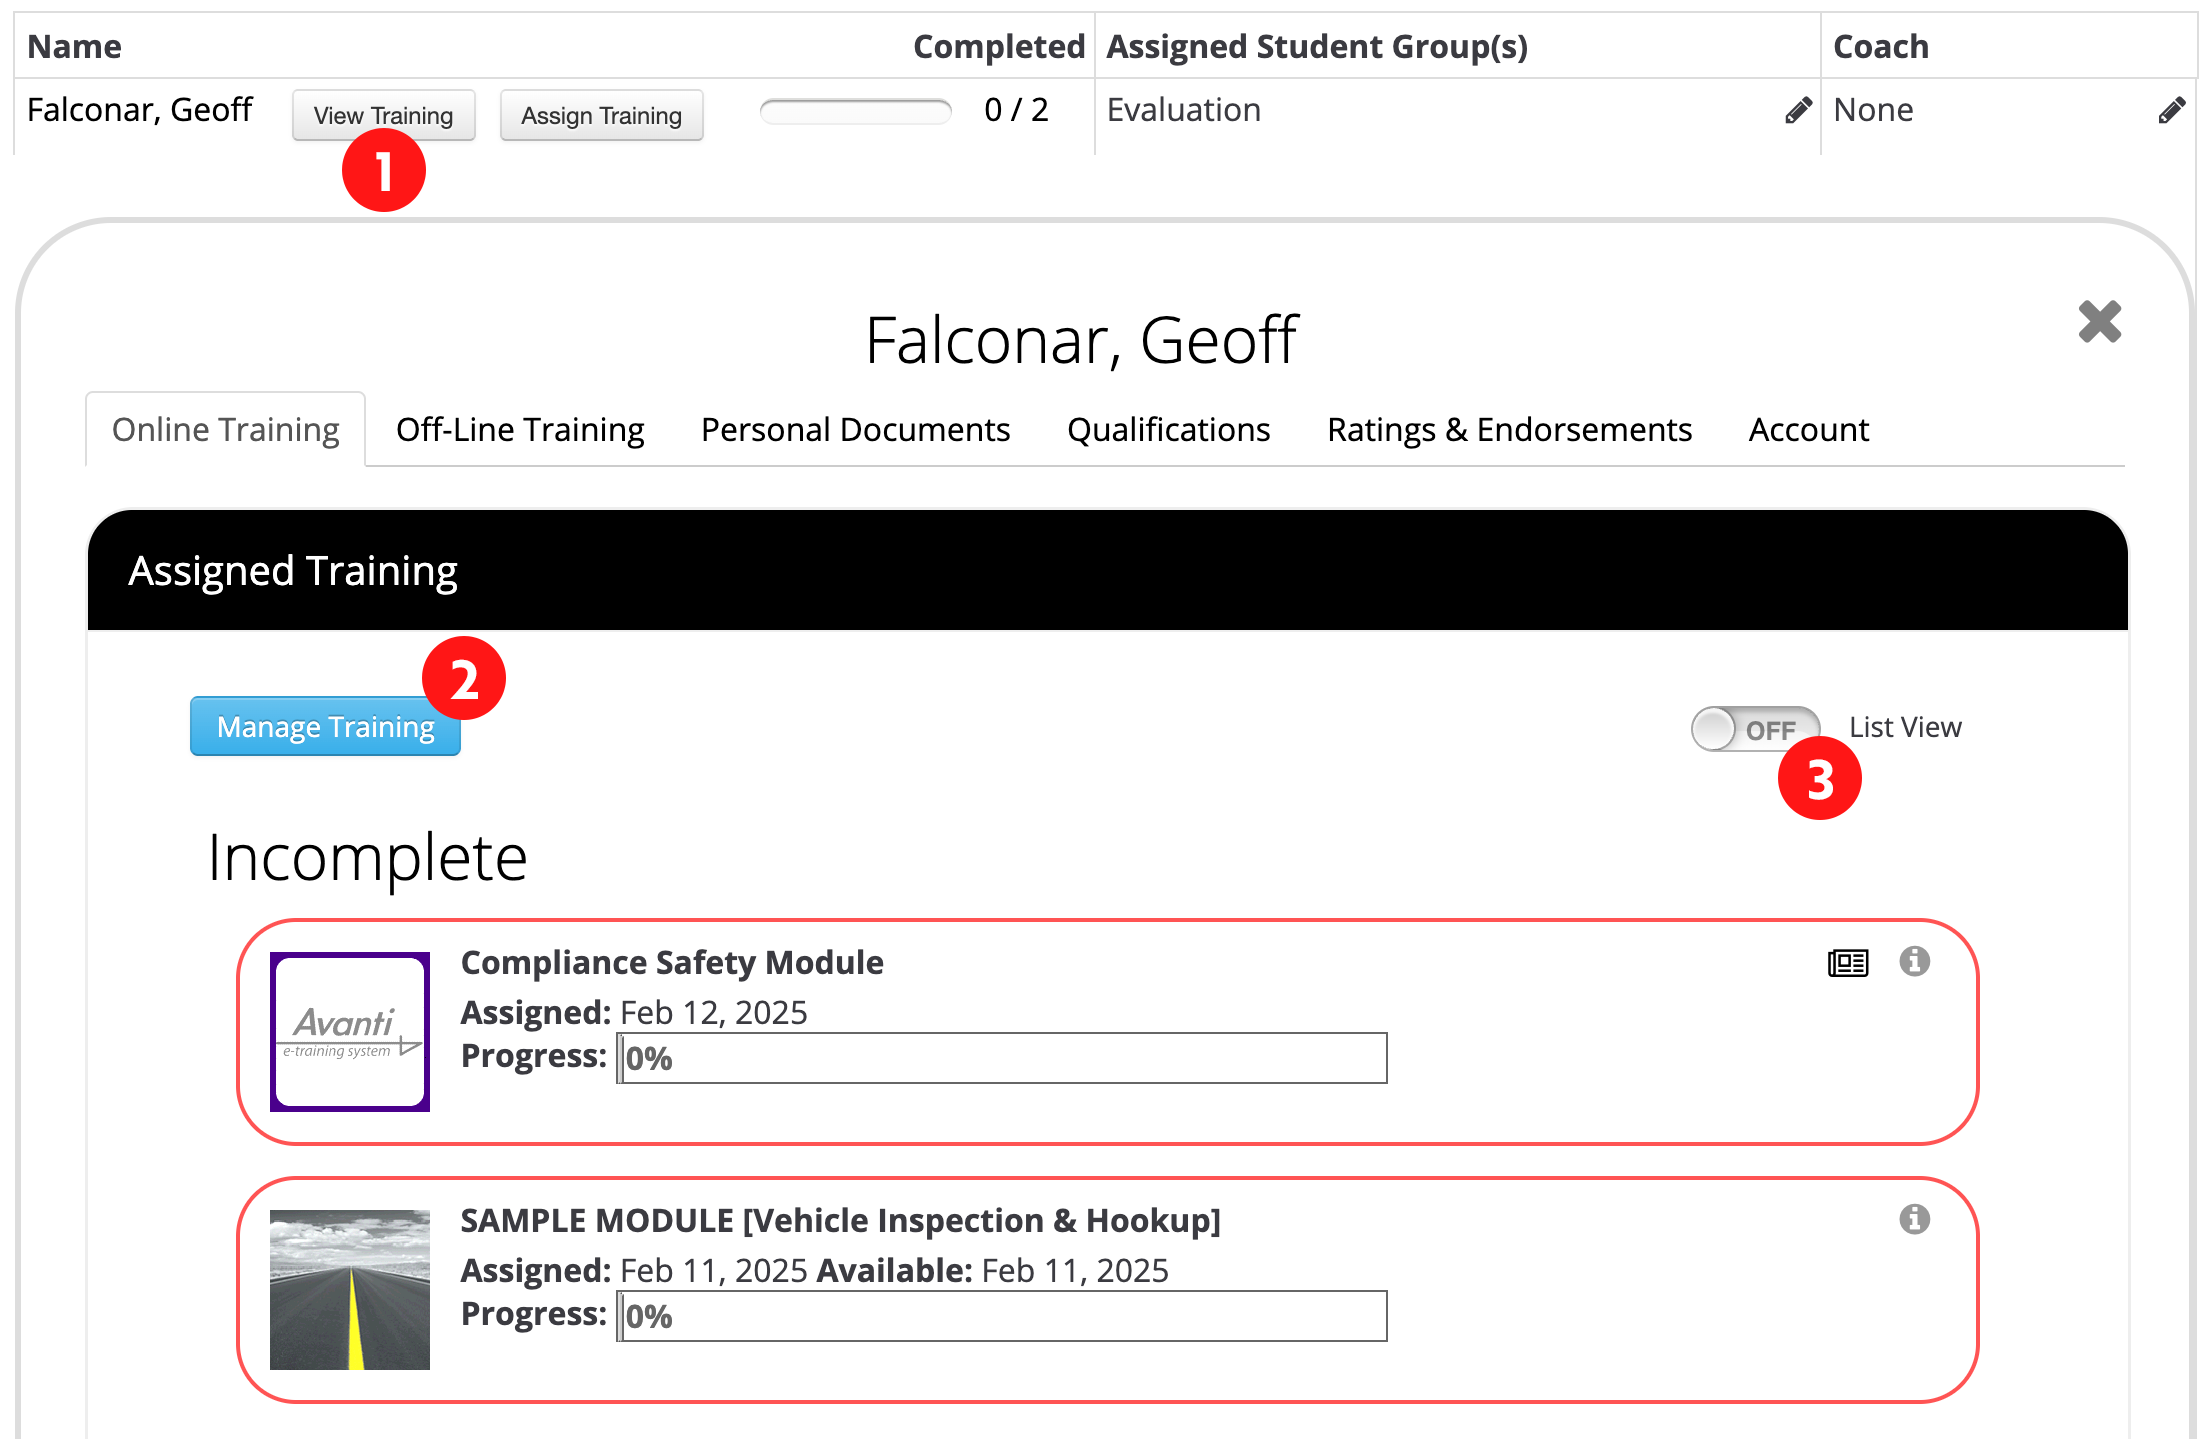2210x1439 pixels.
Task: Close the Falconar, Geoff dialog
Action: point(2099,322)
